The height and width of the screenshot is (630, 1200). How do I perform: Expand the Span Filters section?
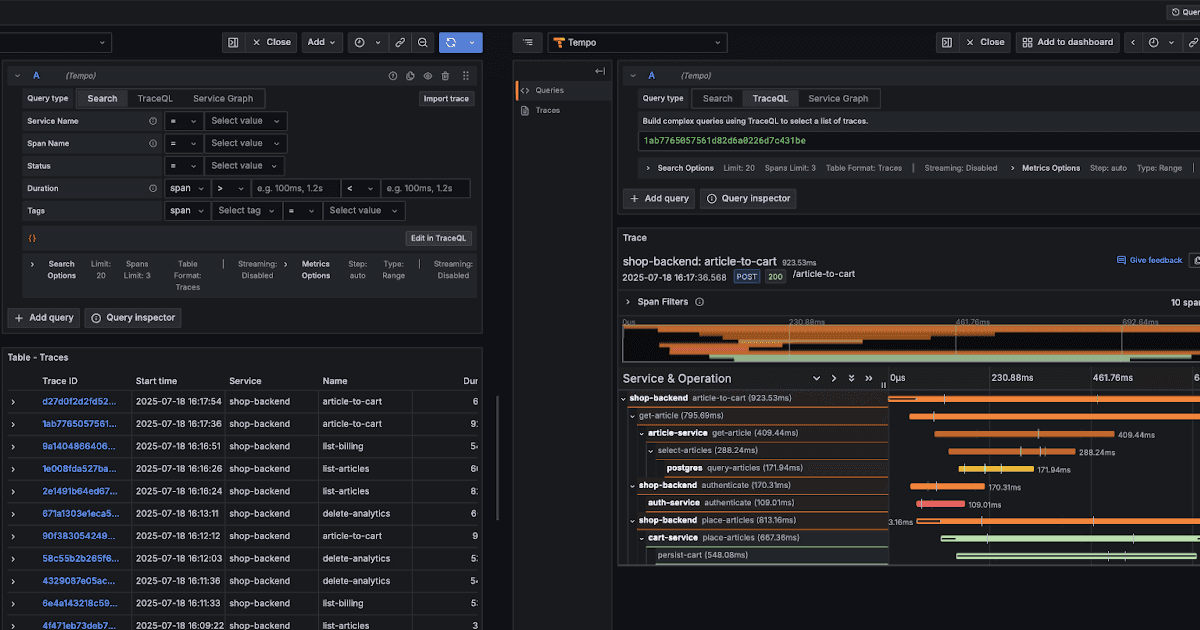[x=662, y=301]
